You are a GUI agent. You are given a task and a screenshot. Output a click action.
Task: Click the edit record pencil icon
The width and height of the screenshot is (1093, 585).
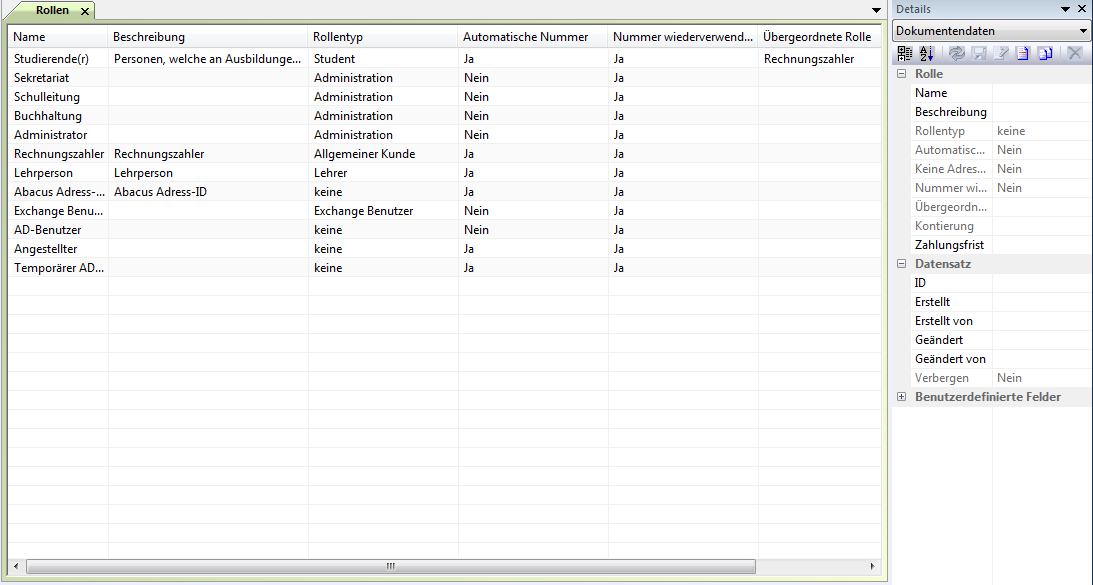1001,53
